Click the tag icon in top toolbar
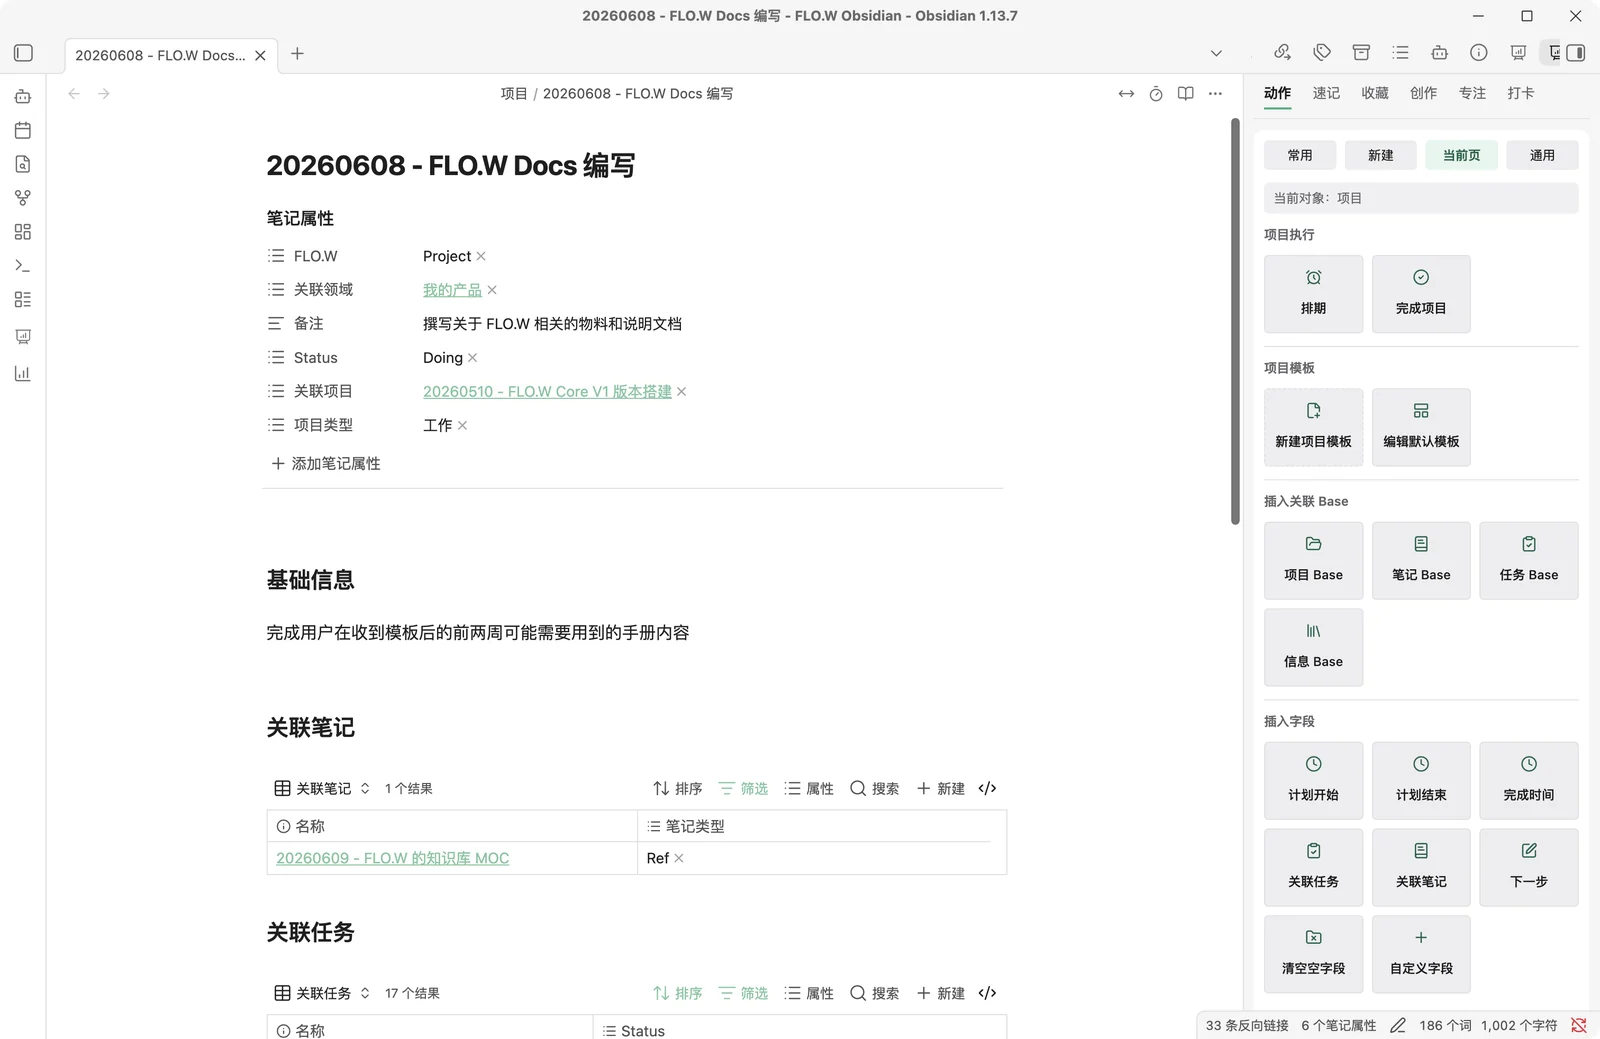 tap(1322, 53)
